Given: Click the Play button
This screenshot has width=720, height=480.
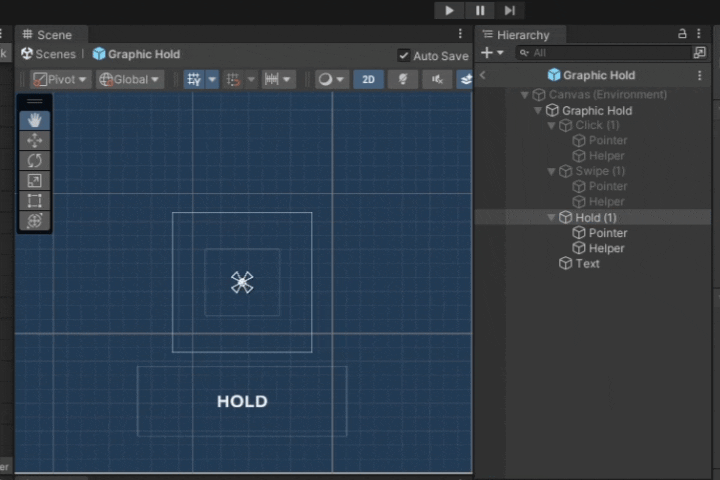Looking at the screenshot, I should (x=449, y=10).
